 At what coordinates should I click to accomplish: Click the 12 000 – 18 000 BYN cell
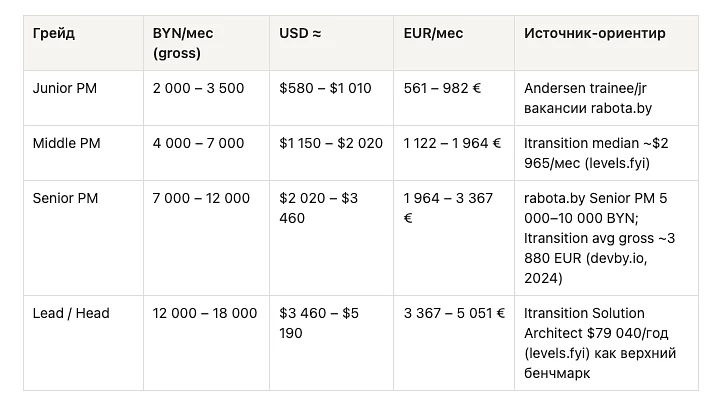pos(204,313)
